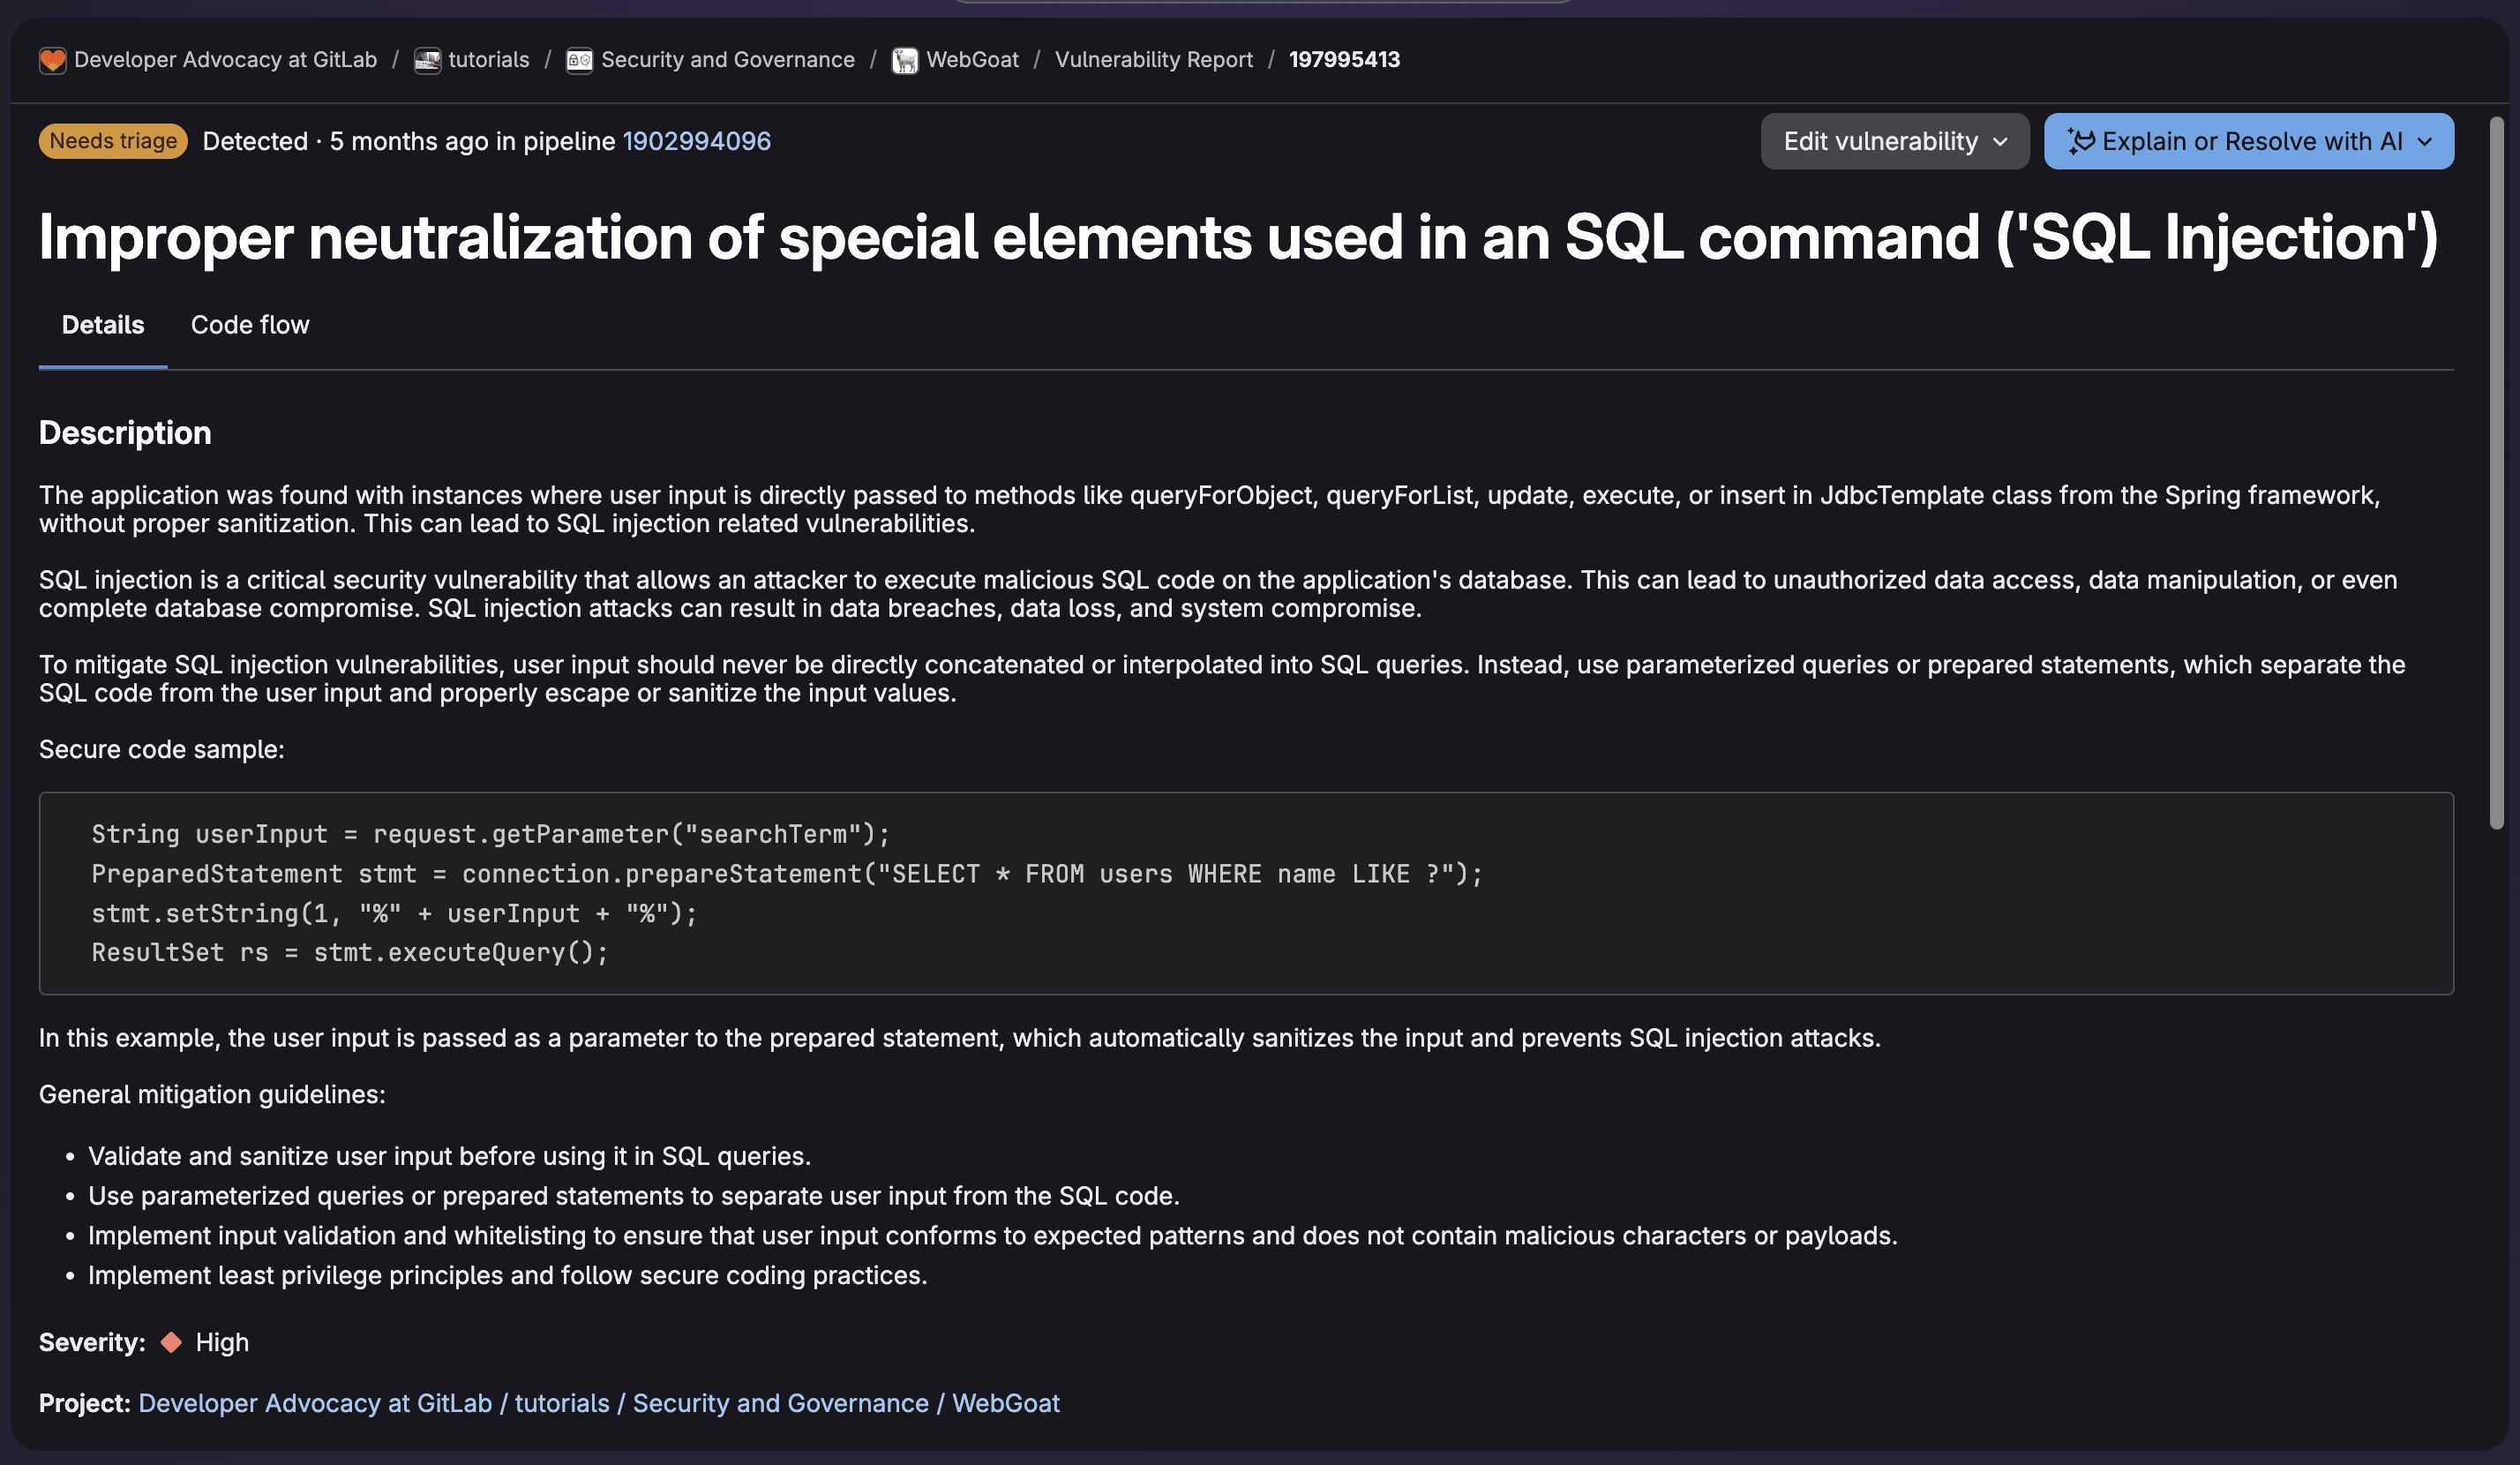Go to WebGoat breadcrumb link
This screenshot has height=1465, width=2520.
(x=972, y=60)
